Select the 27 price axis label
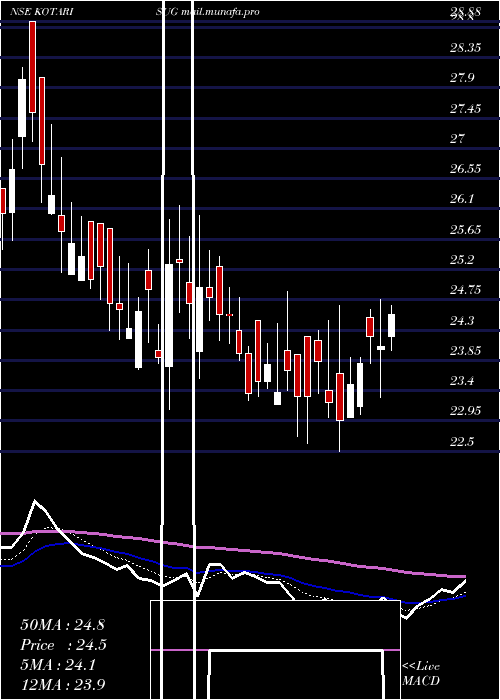The image size is (500, 700). click(x=457, y=139)
